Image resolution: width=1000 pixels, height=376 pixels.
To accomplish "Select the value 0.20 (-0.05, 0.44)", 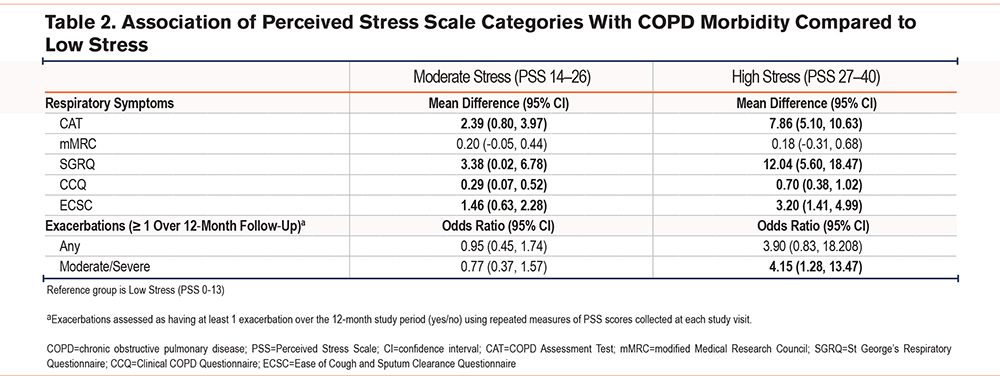I will tap(501, 145).
